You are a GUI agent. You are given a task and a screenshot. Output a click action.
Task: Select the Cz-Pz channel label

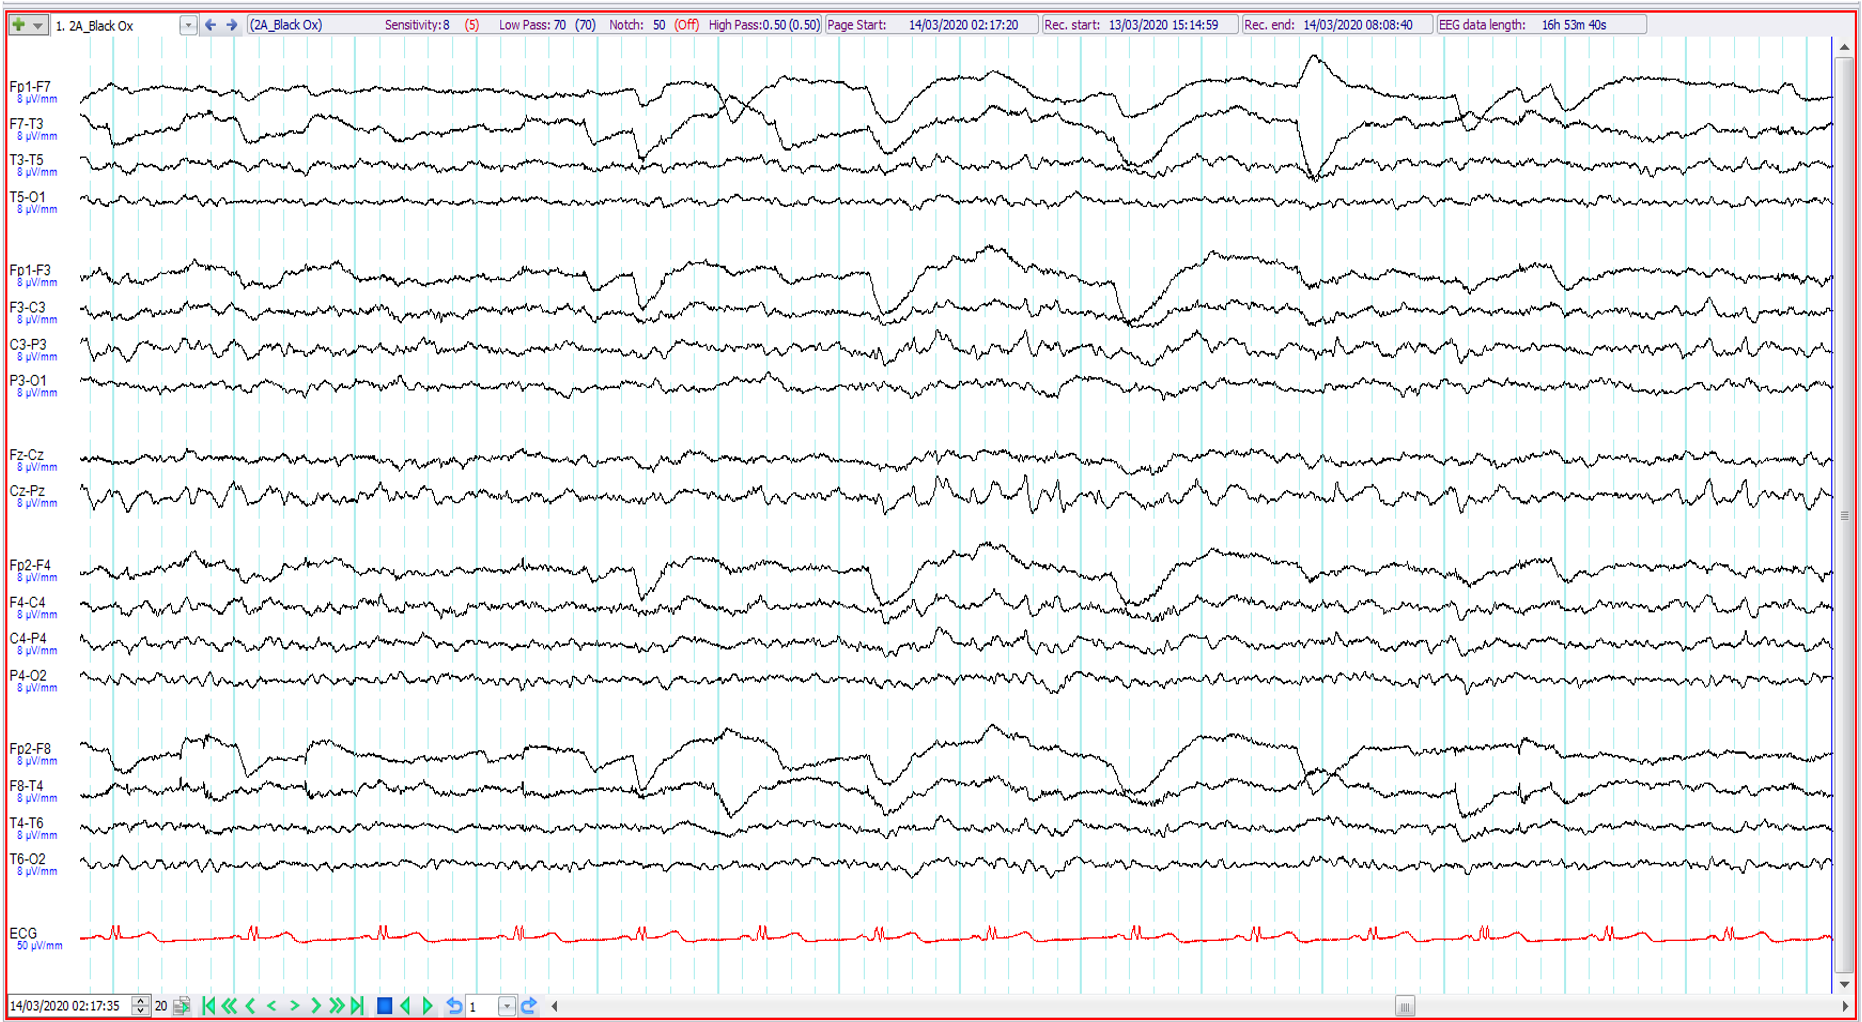point(27,491)
